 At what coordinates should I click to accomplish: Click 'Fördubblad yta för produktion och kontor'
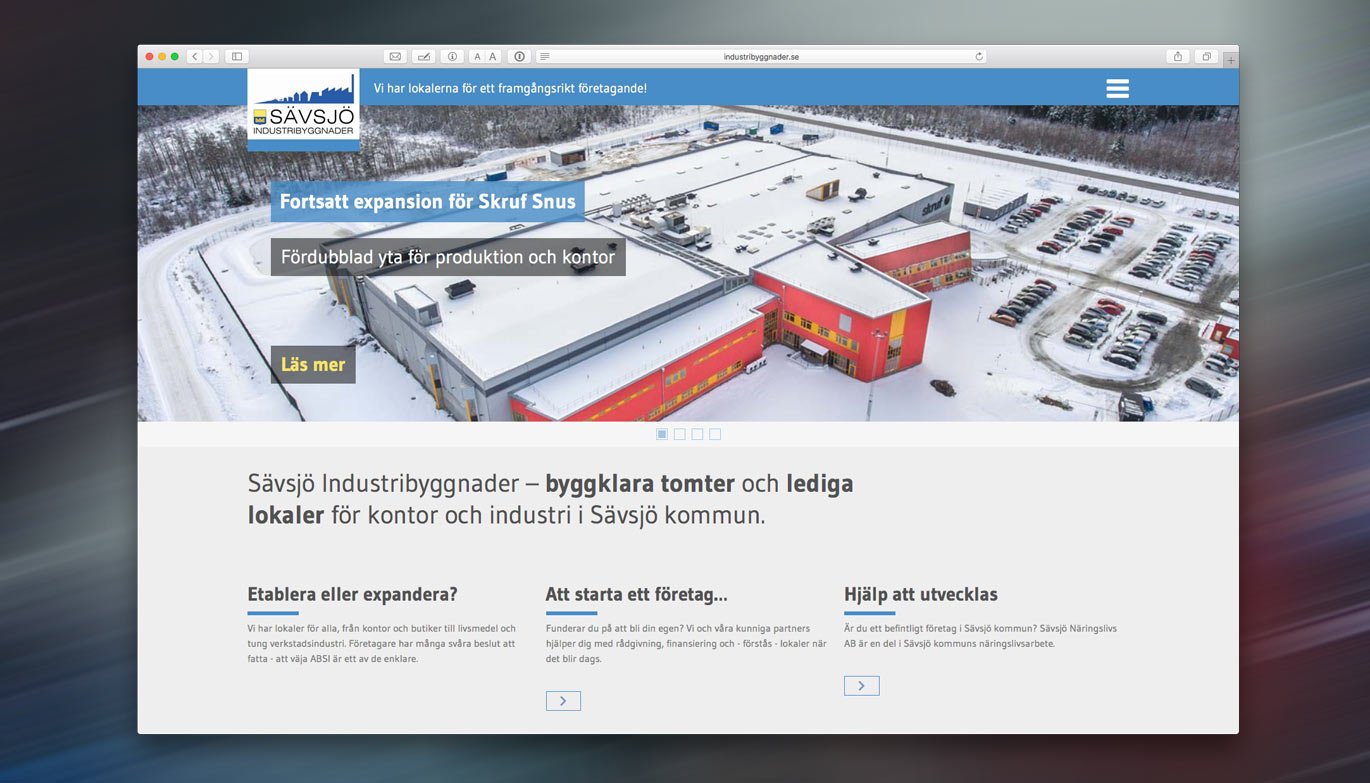click(448, 257)
